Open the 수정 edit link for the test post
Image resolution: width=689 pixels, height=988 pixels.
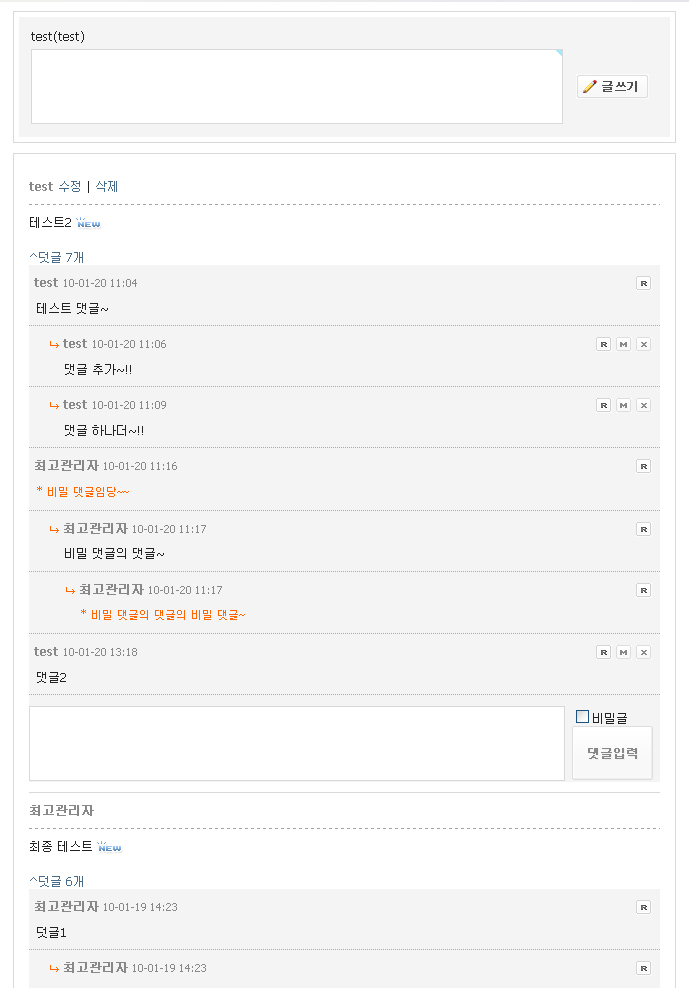click(69, 186)
